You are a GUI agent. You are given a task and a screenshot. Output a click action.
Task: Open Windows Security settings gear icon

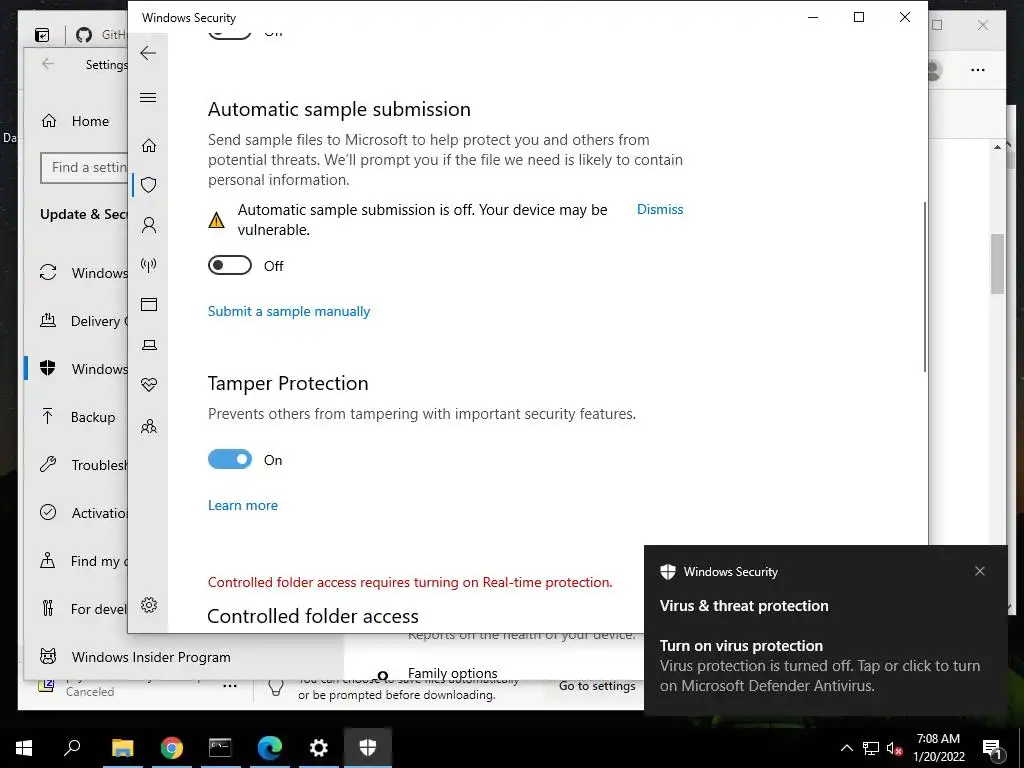[x=149, y=605]
